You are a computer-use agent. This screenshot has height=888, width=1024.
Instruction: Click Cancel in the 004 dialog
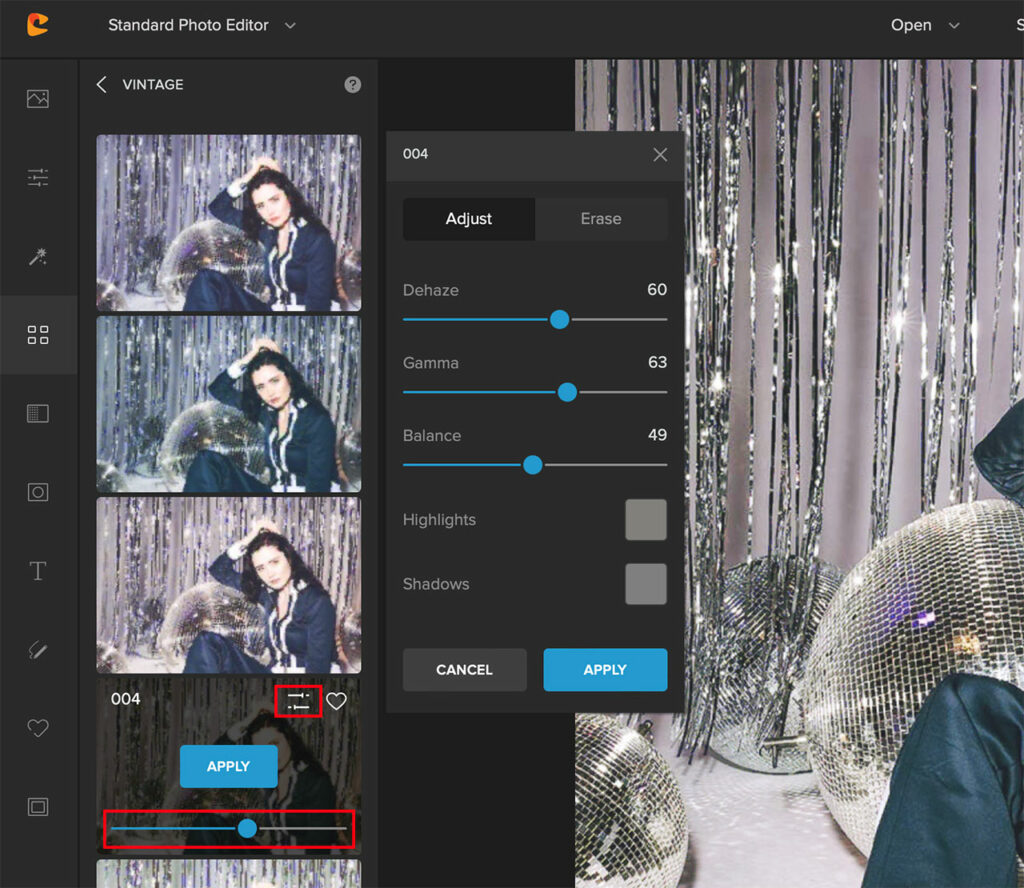click(464, 670)
